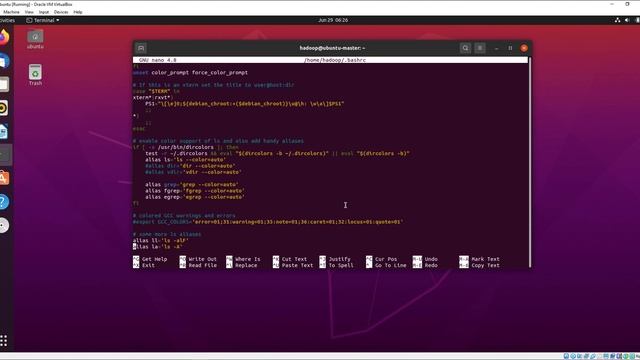Place cursor on the 'alias egrep' line
Viewport: 640px width, 360px height.
195,197
